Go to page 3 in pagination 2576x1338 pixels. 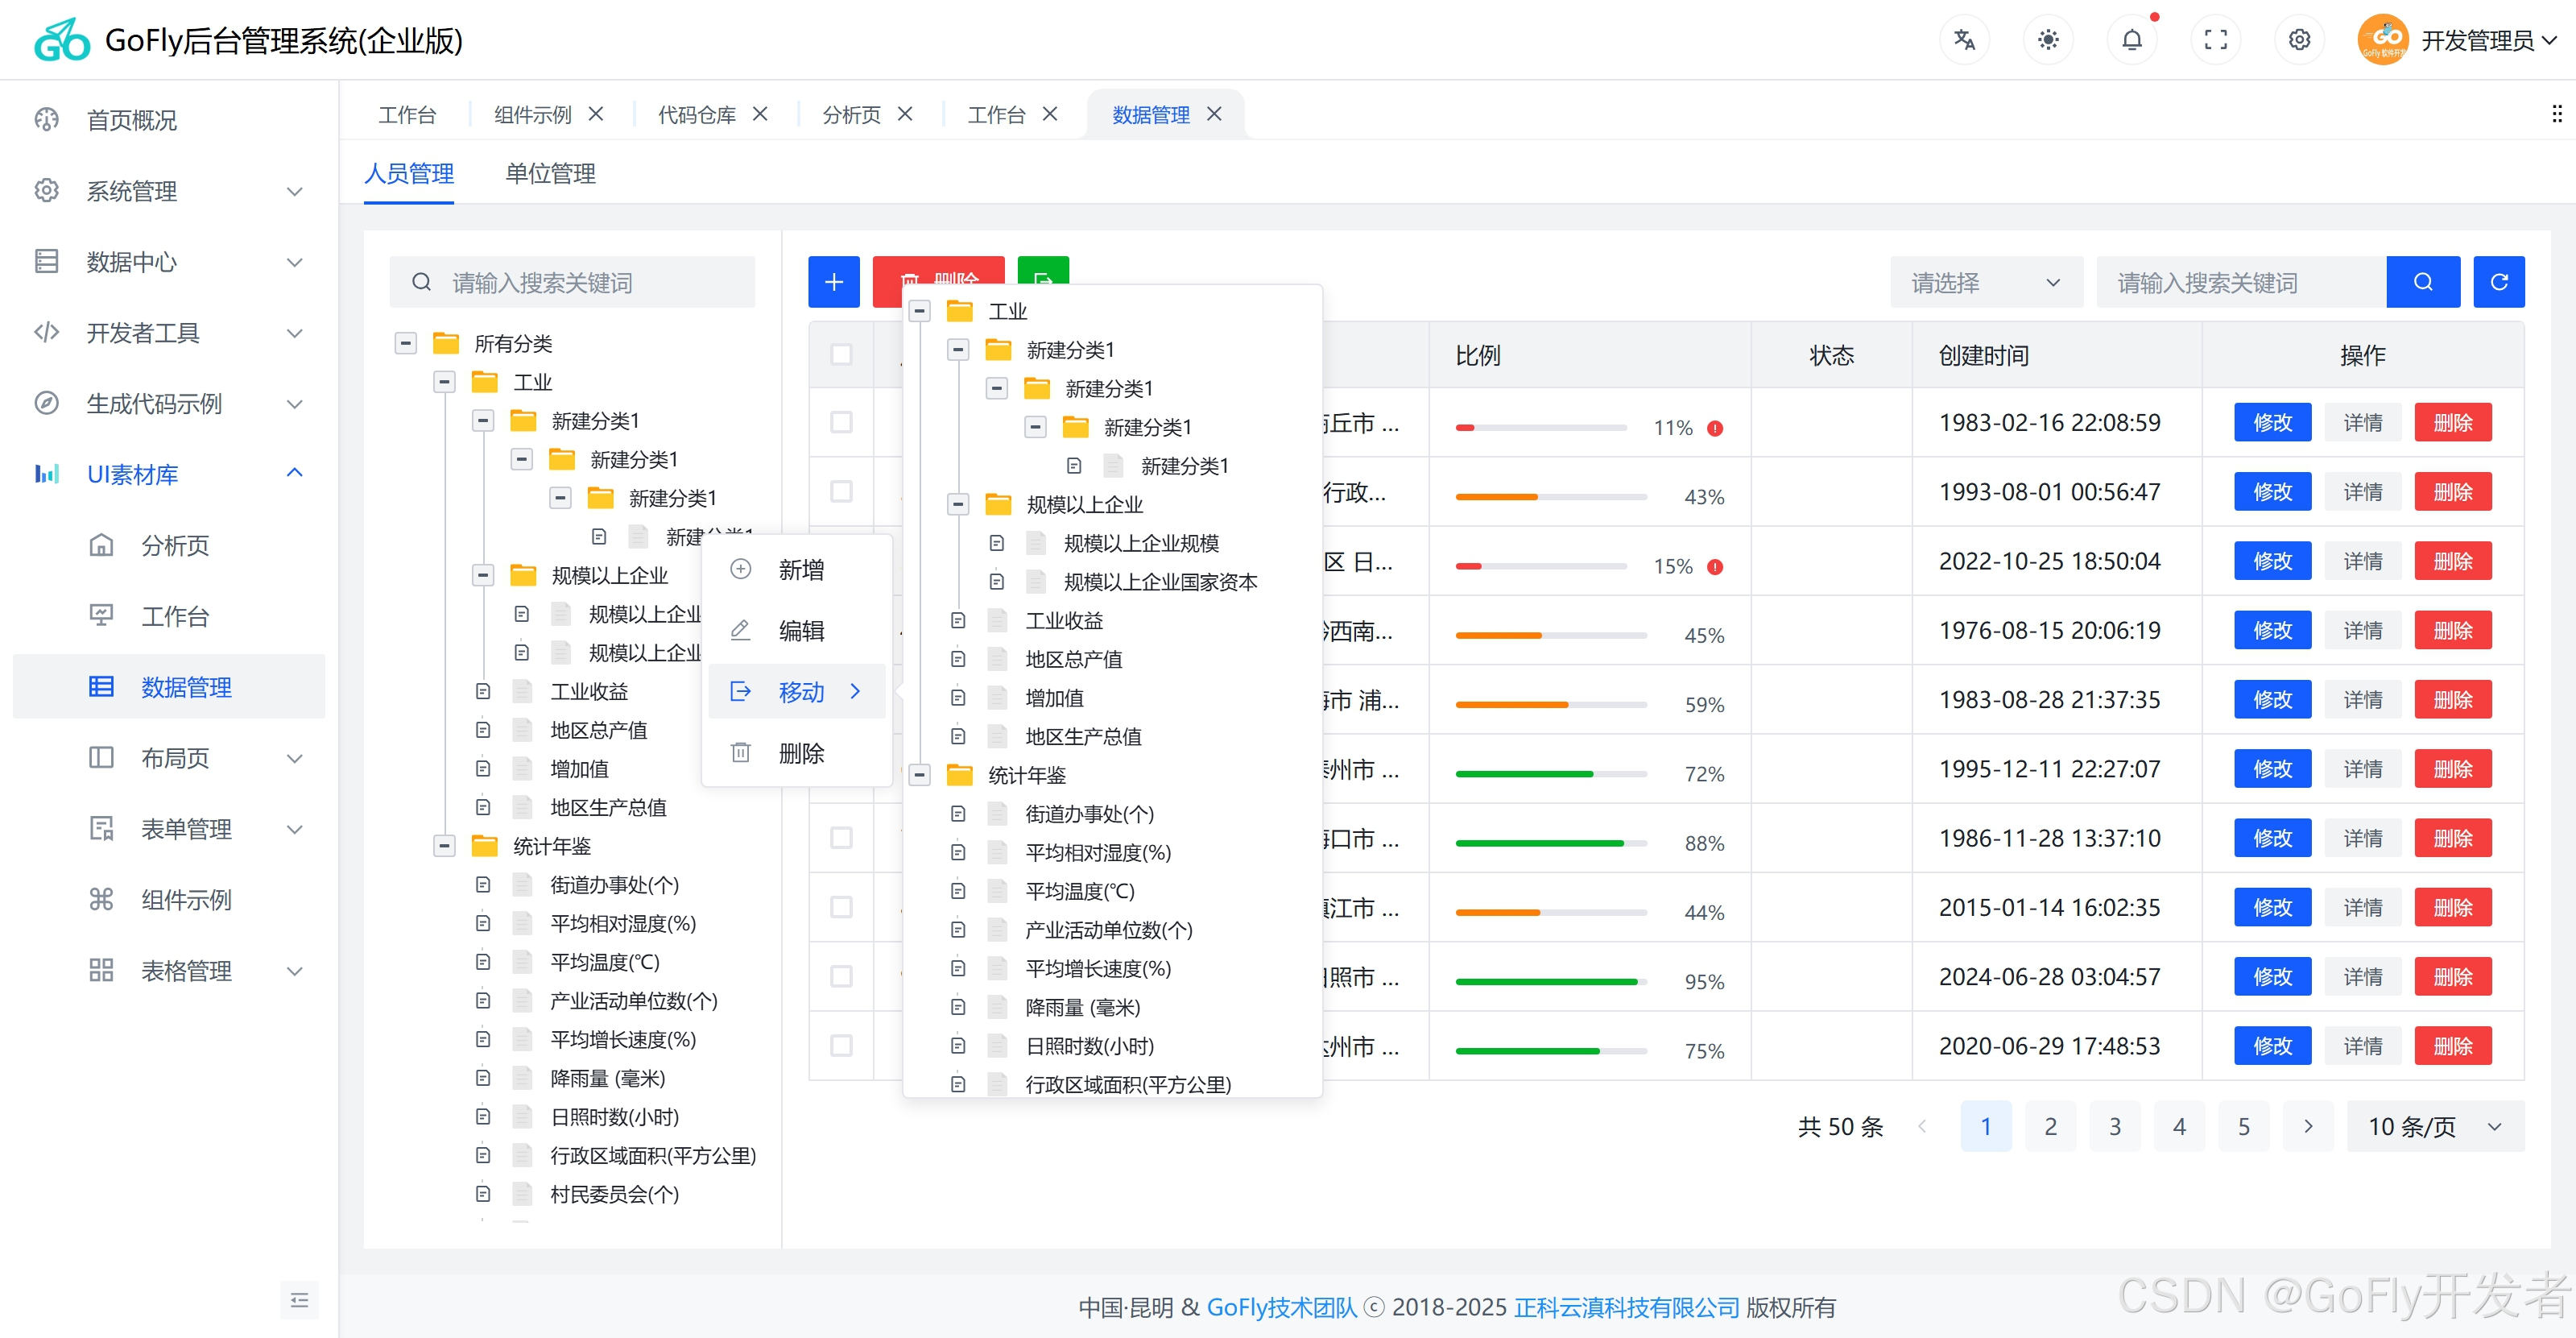[2114, 1127]
